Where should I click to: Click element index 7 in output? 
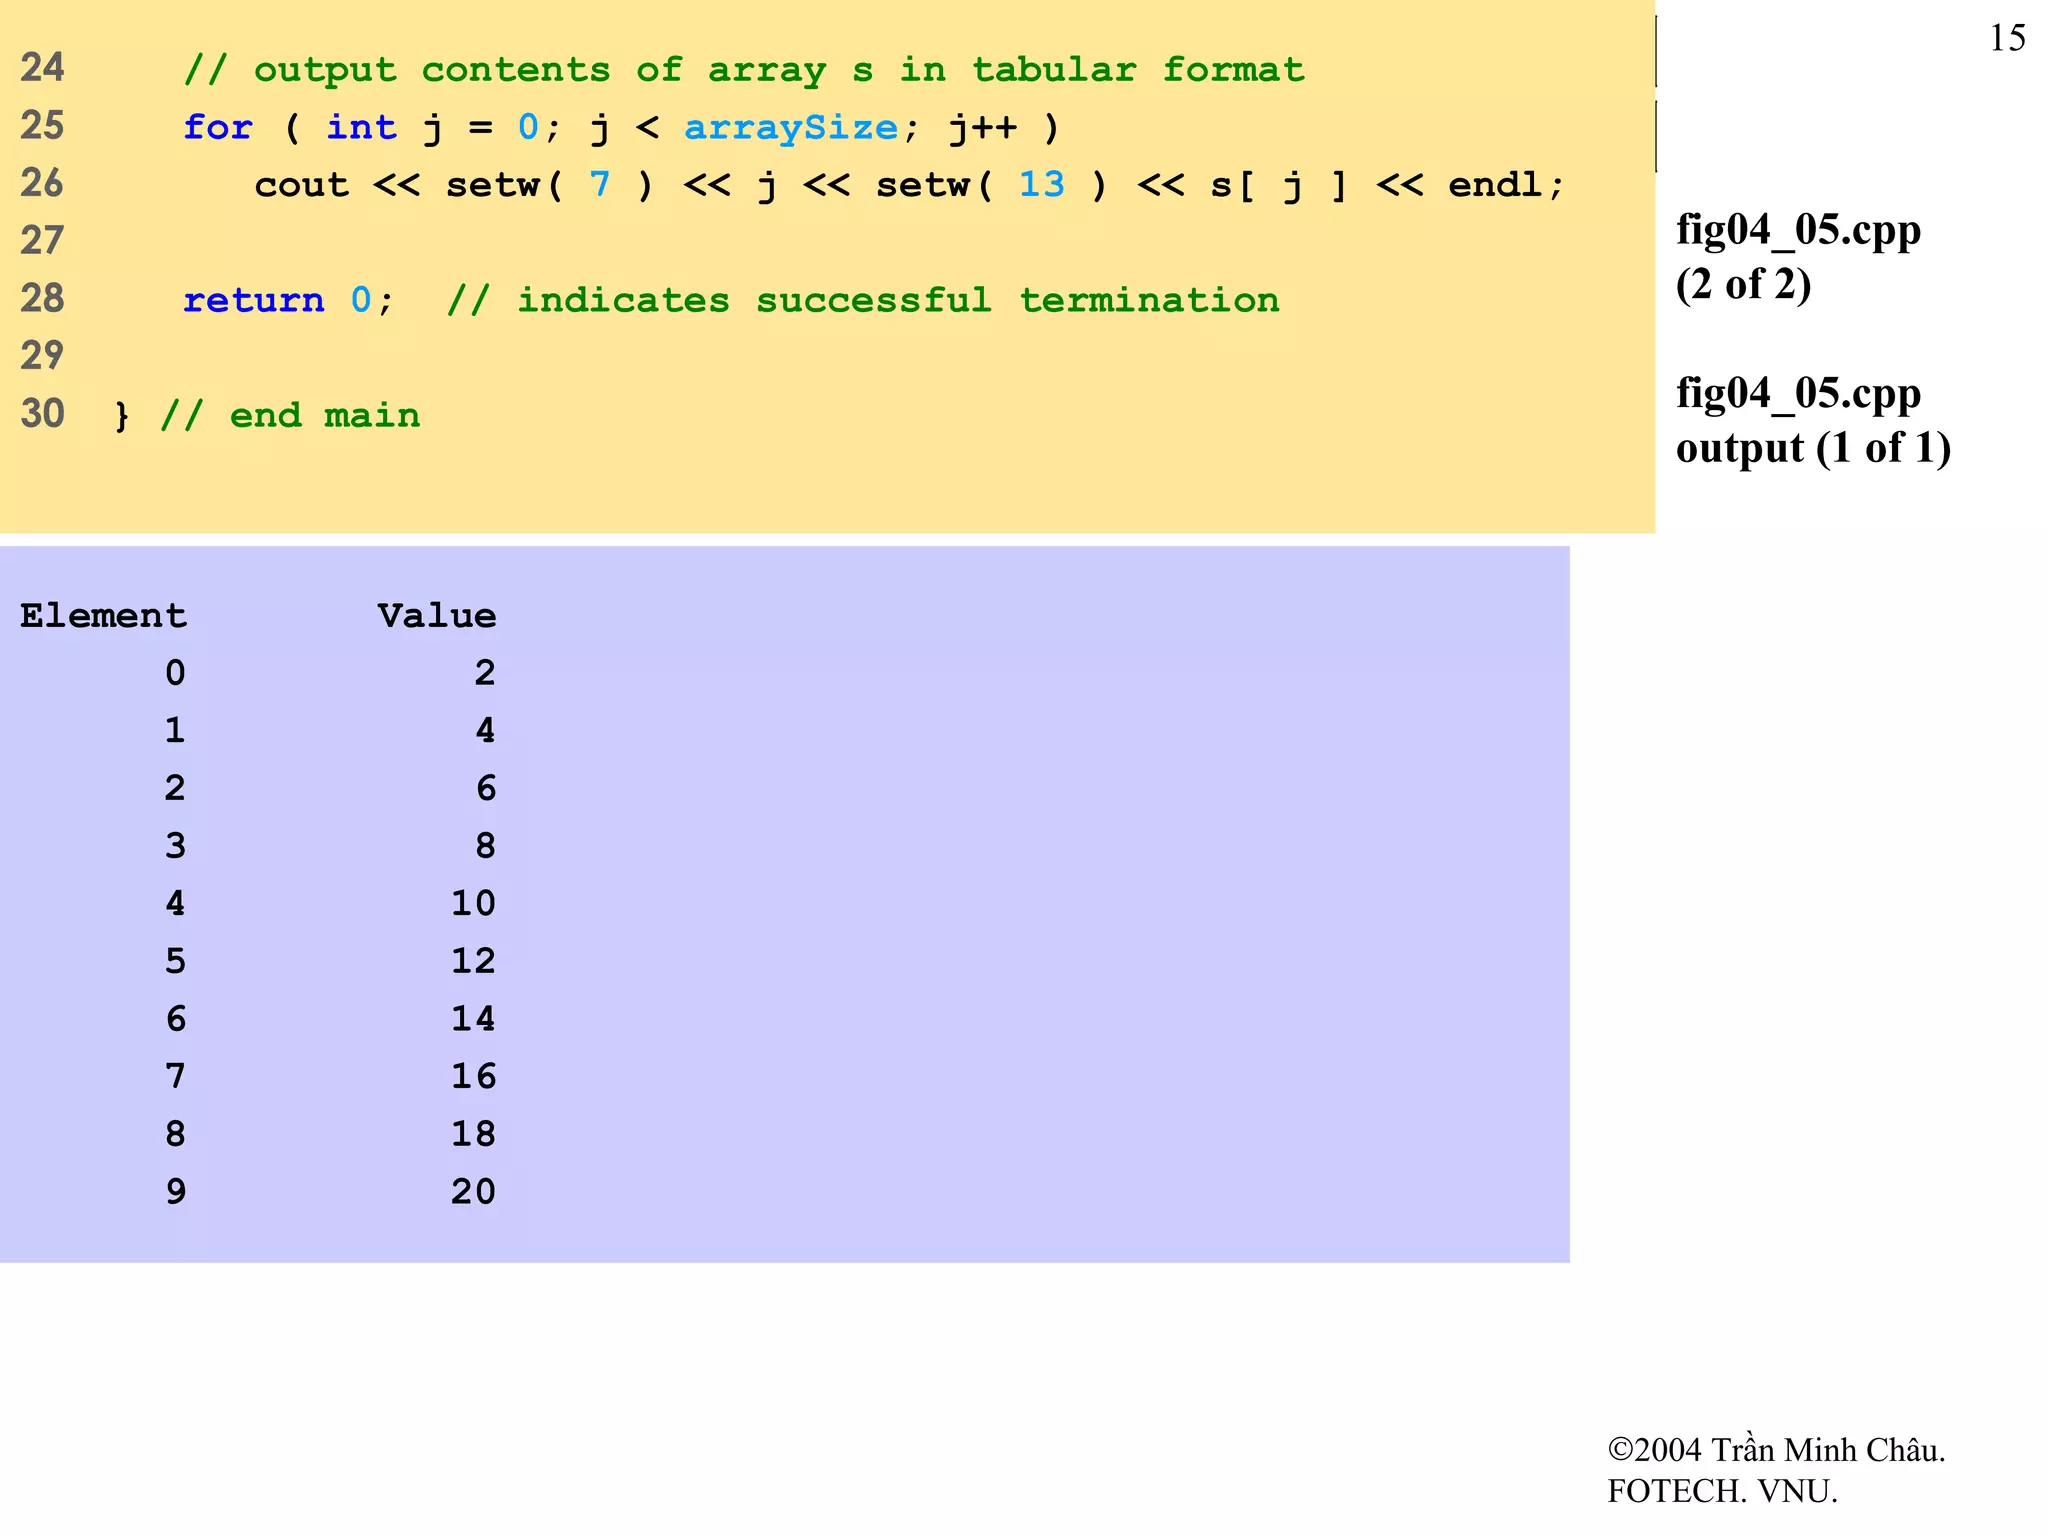(175, 1076)
